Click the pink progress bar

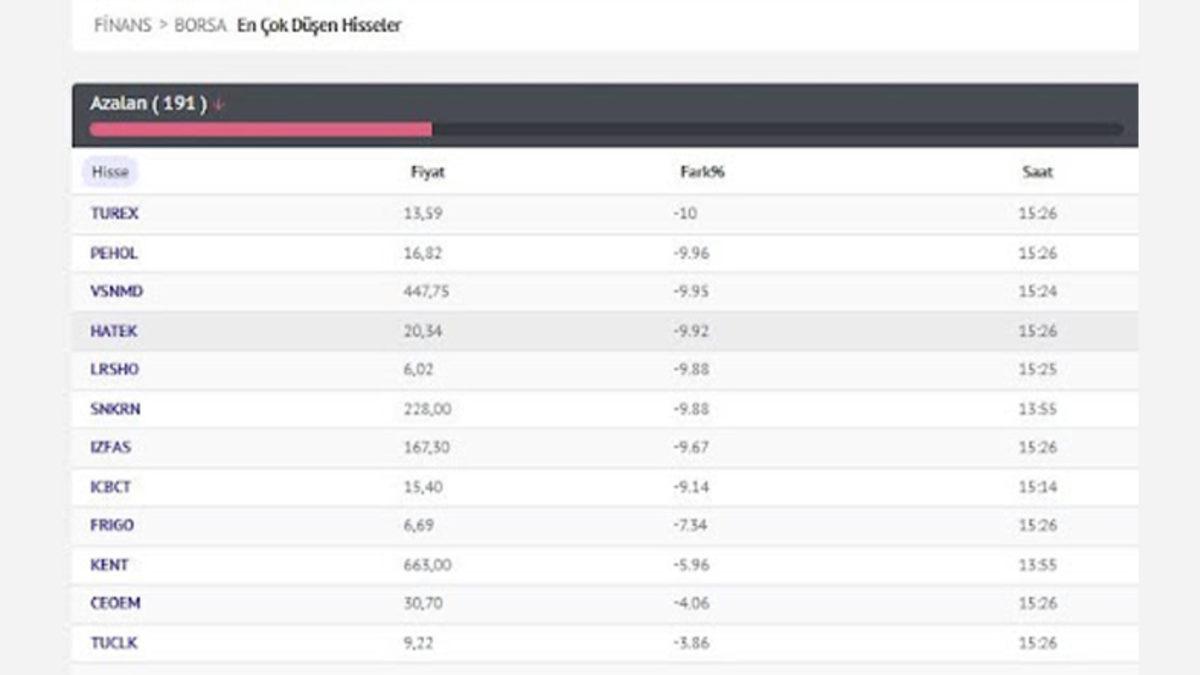[260, 128]
